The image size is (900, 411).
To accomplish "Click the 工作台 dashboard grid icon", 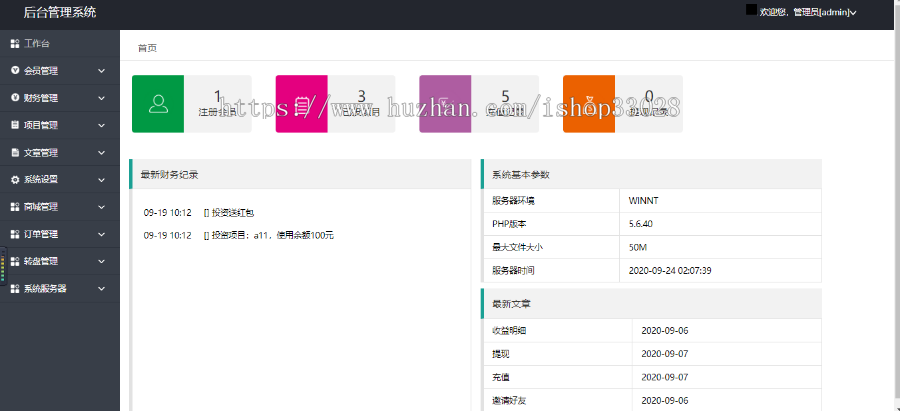I will 14,44.
